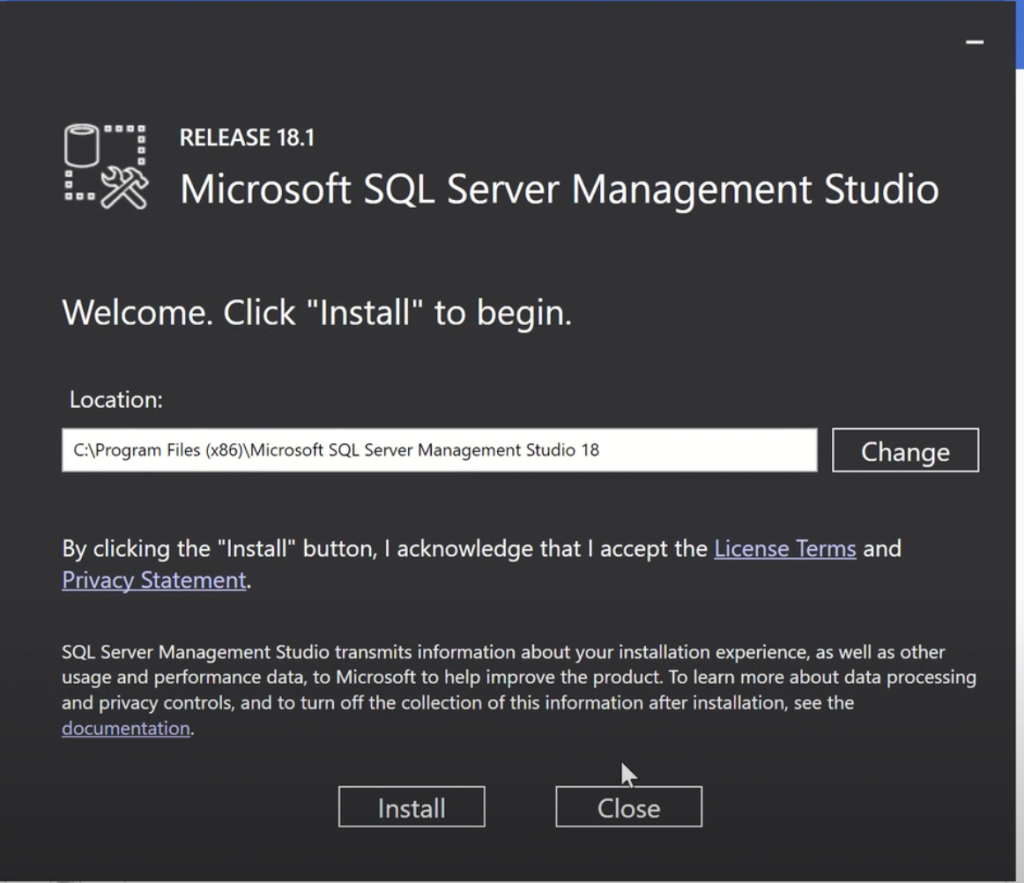Viewport: 1024px width, 883px height.
Task: Click the SQL Server Management Studio logo icon
Action: 106,167
